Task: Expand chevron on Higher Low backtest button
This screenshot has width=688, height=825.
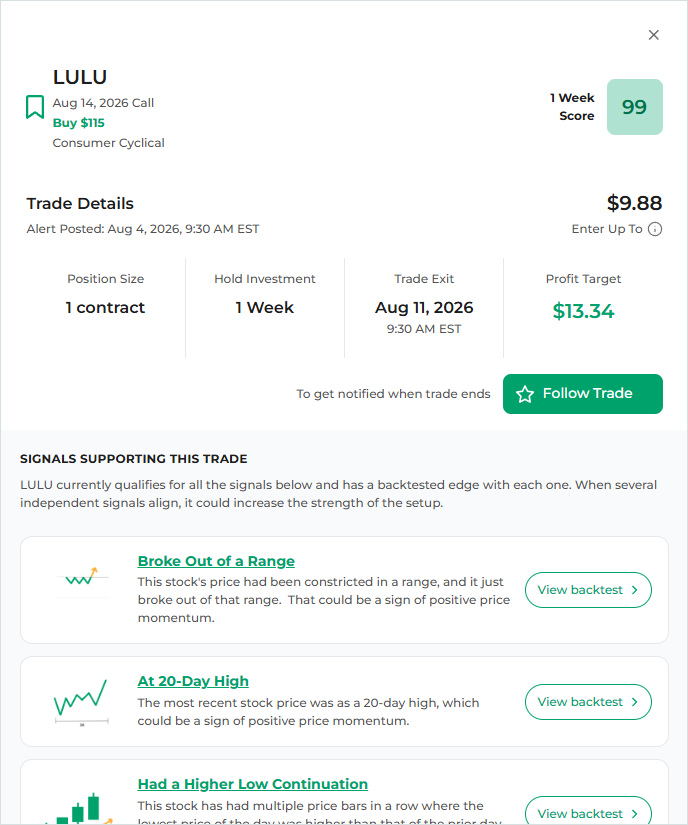Action: pos(634,814)
